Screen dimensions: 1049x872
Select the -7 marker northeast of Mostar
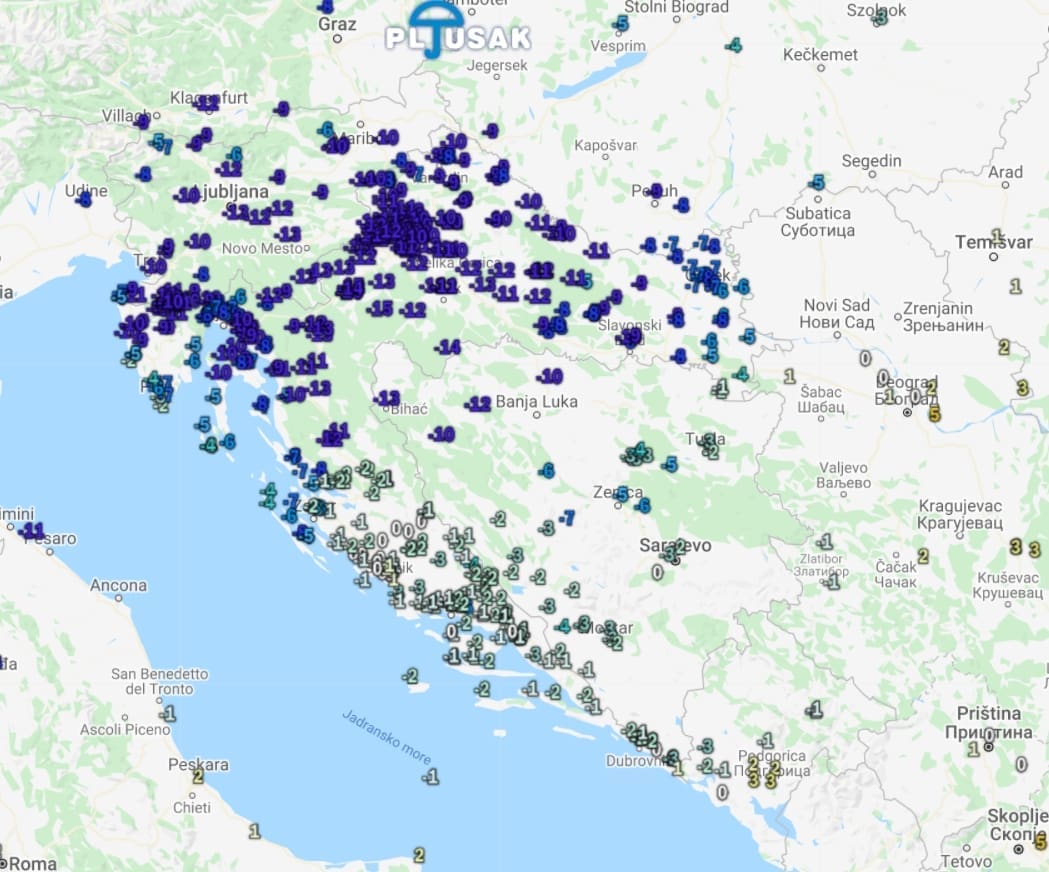pyautogui.click(x=567, y=517)
